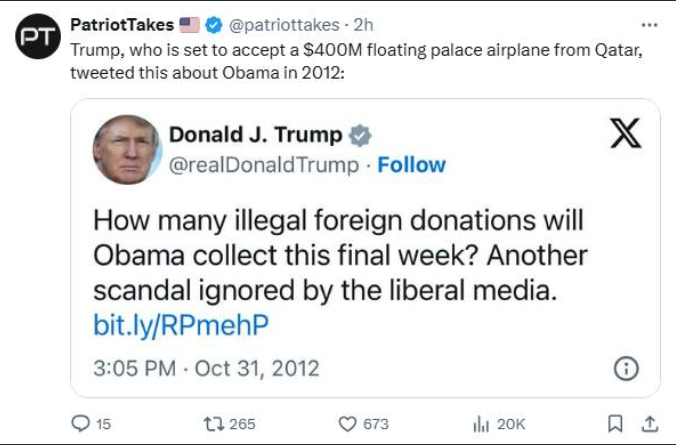
Task: Open the PatriotTakes display name
Action: point(122,25)
